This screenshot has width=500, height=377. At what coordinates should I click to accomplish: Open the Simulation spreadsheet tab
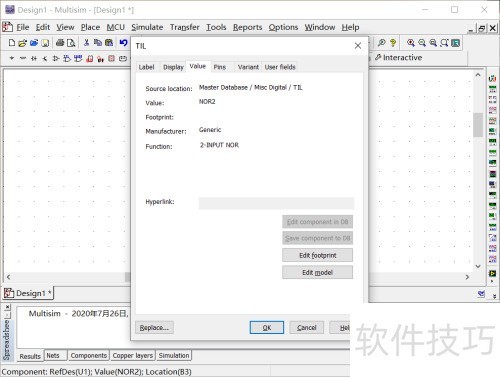174,356
